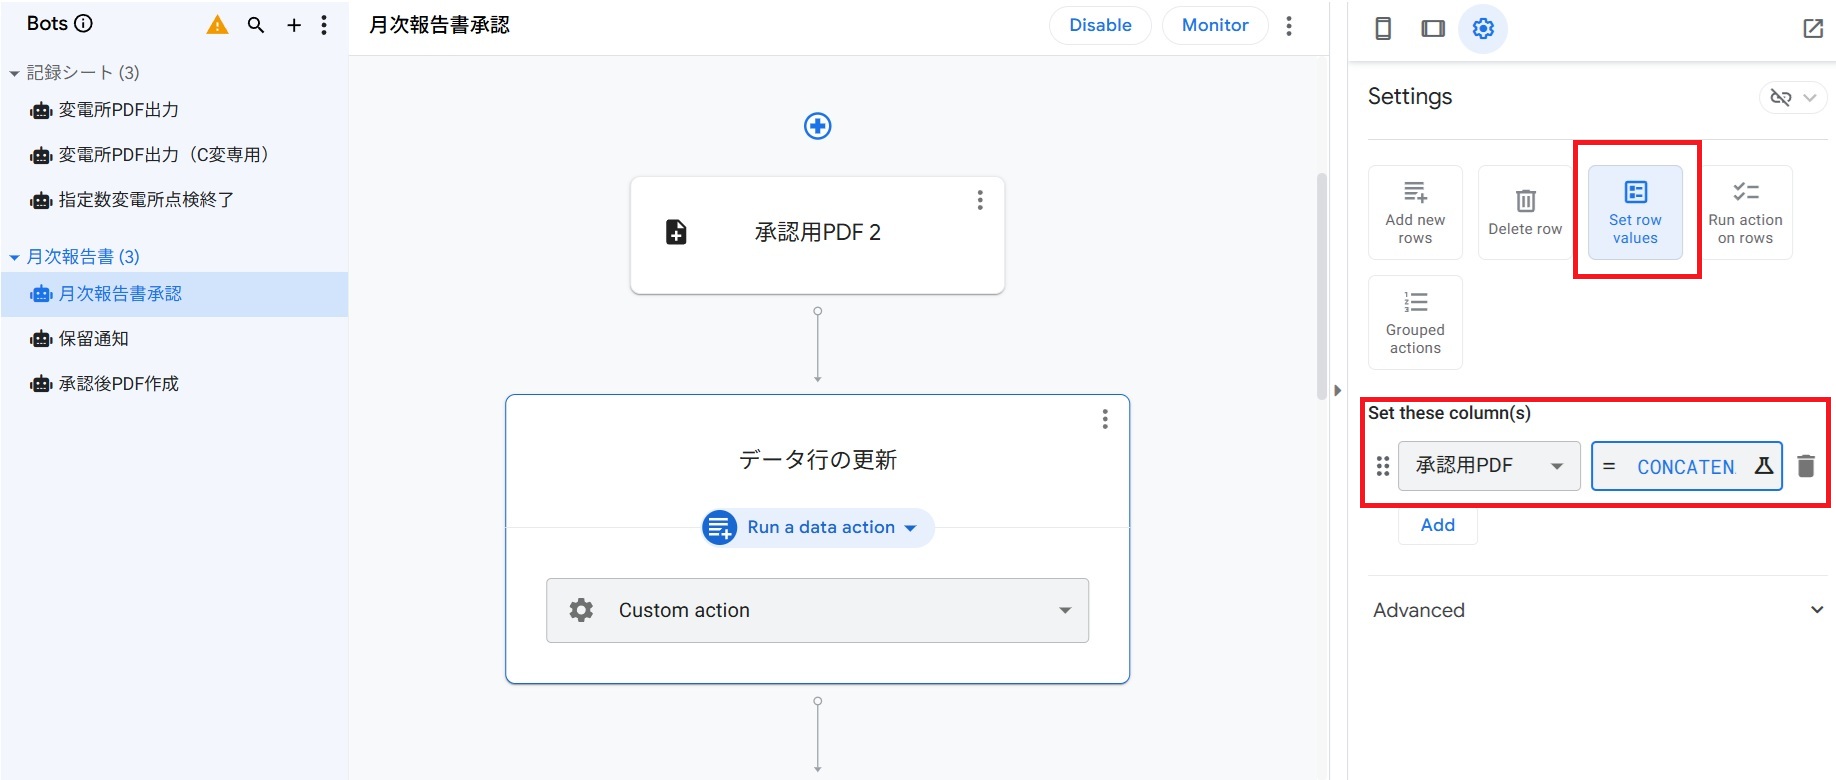Switch to mobile preview icon
Image resolution: width=1836 pixels, height=780 pixels.
(1383, 28)
